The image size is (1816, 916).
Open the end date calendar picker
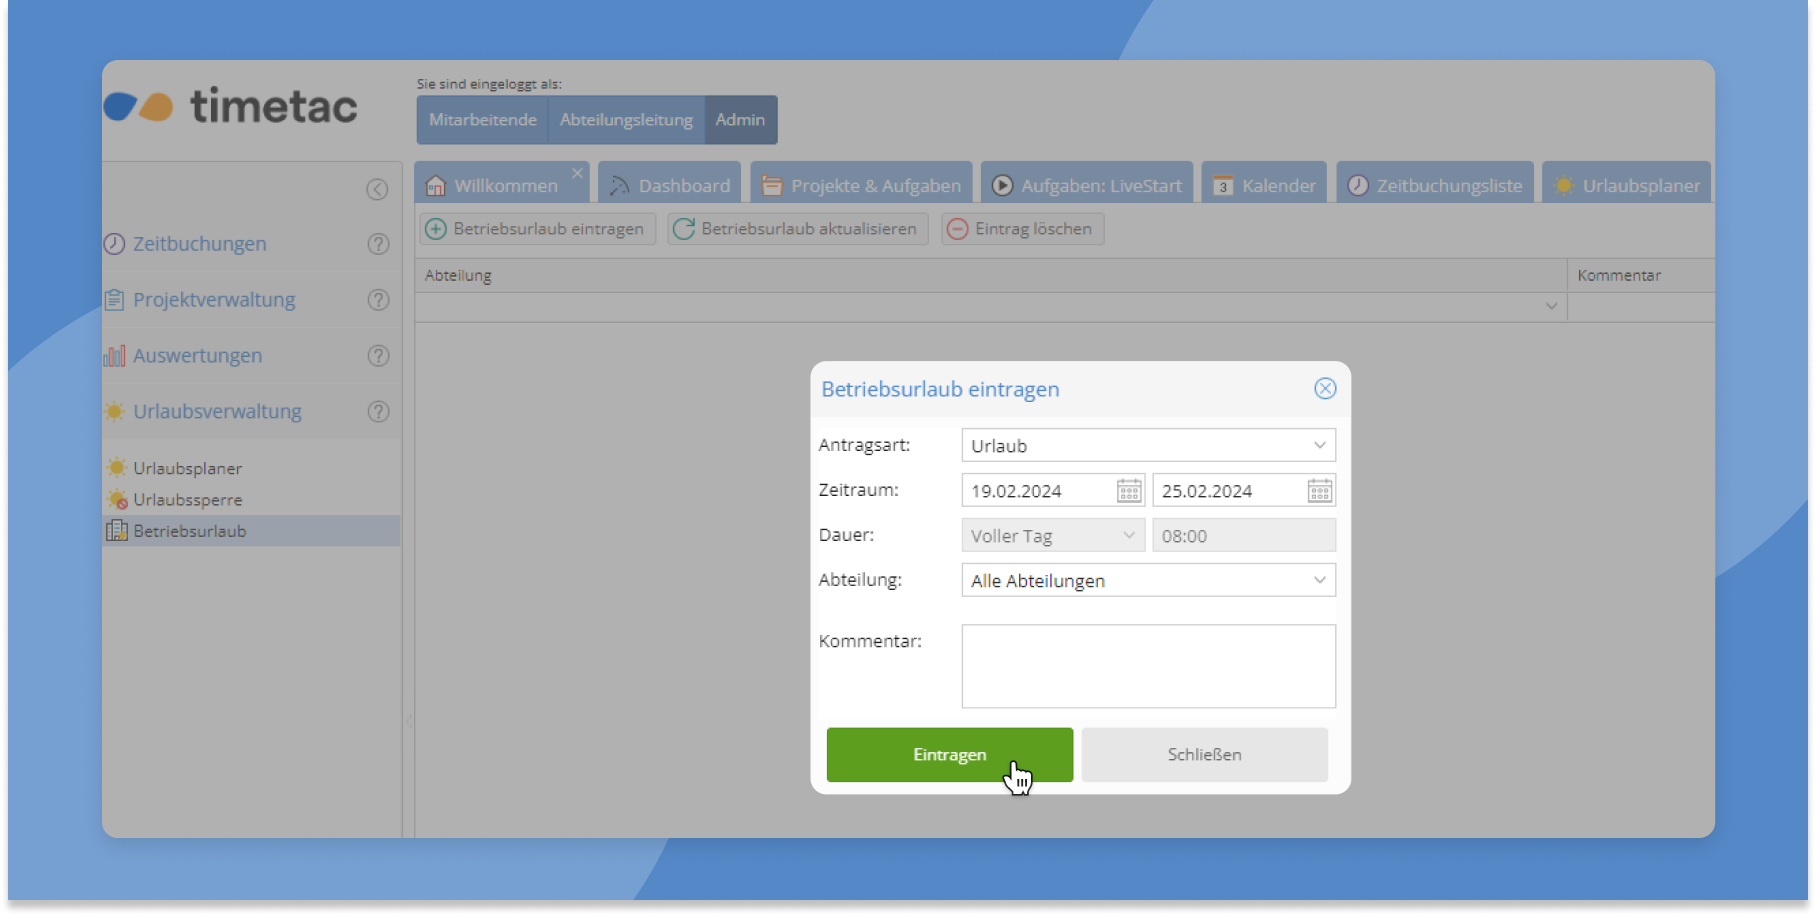pyautogui.click(x=1319, y=491)
